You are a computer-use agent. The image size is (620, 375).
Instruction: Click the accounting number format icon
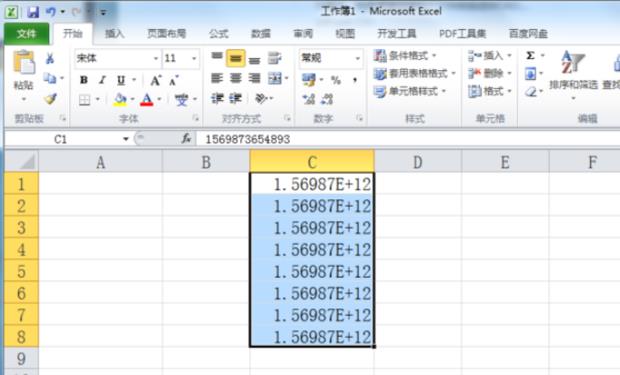click(x=309, y=80)
